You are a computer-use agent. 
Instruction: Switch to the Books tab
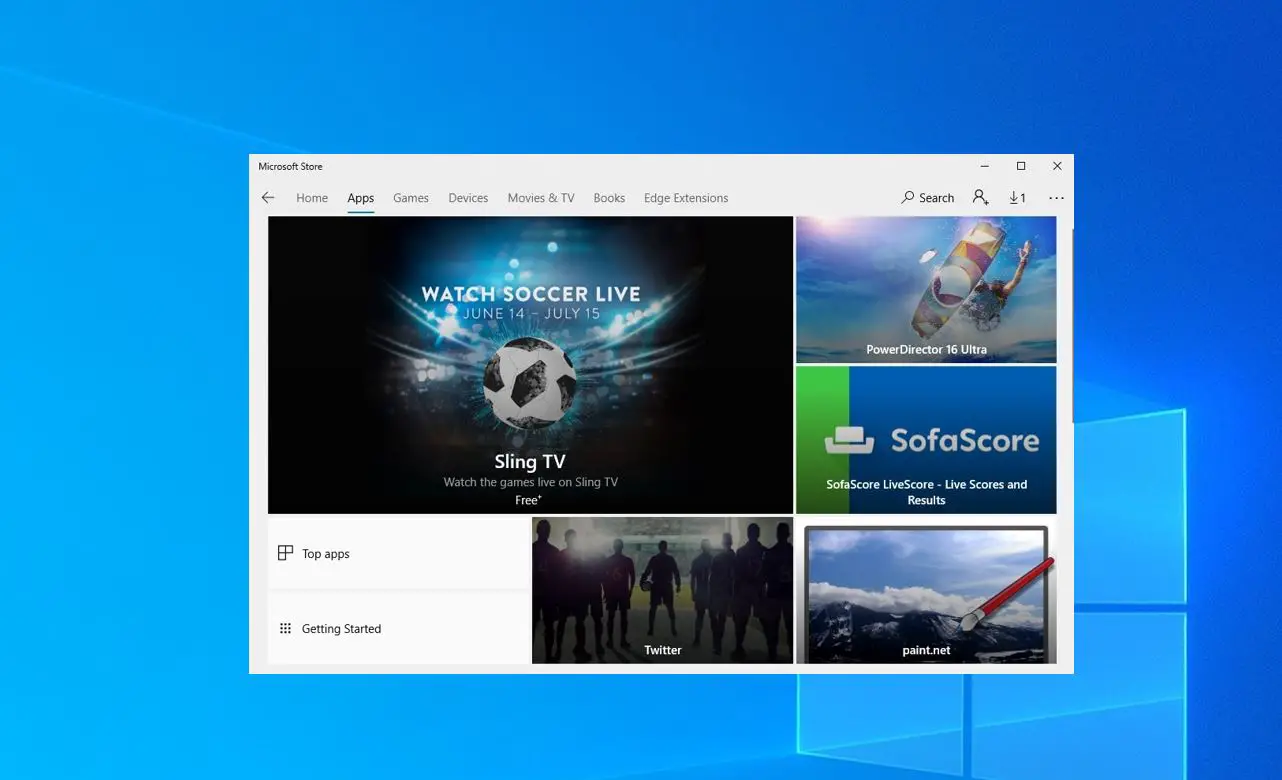point(609,198)
